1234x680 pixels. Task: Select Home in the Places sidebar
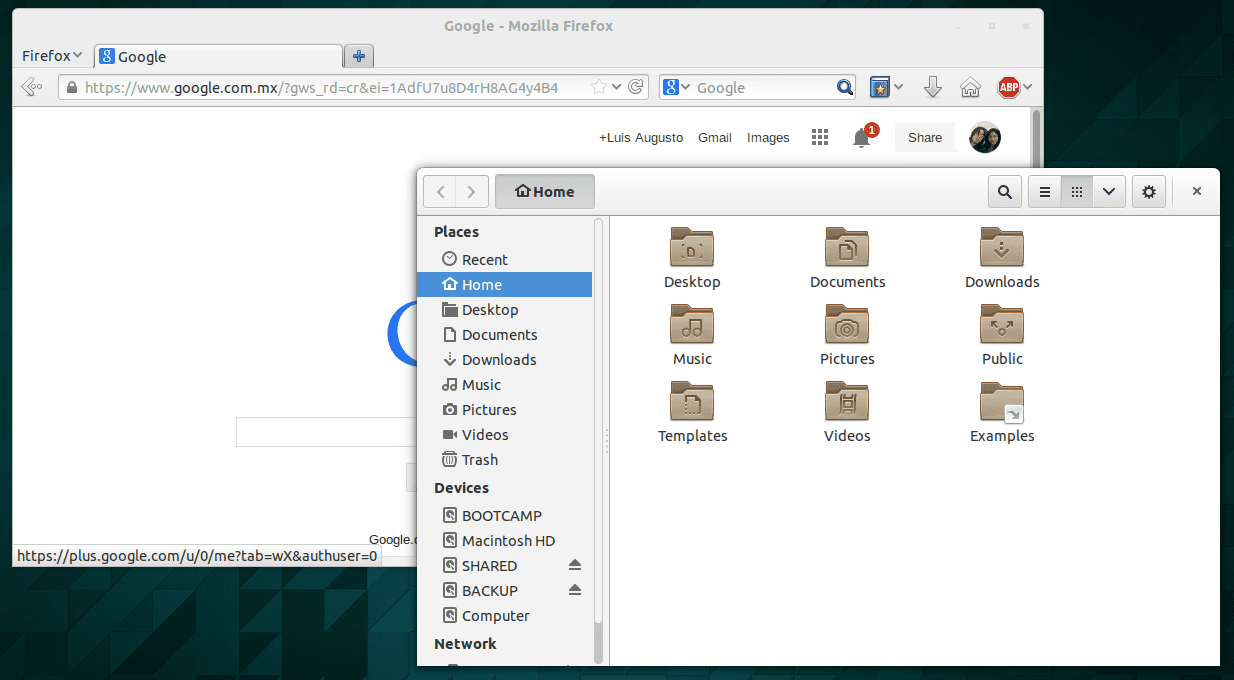[504, 285]
